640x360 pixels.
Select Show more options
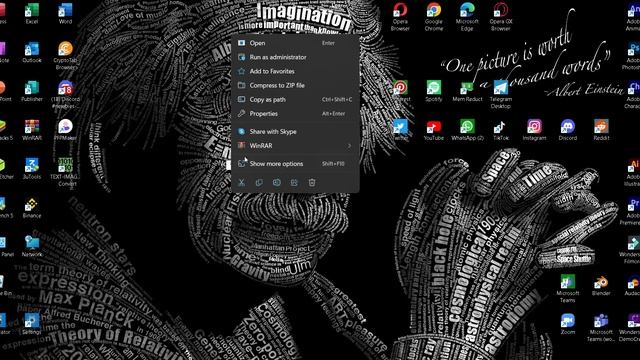pyautogui.click(x=295, y=164)
